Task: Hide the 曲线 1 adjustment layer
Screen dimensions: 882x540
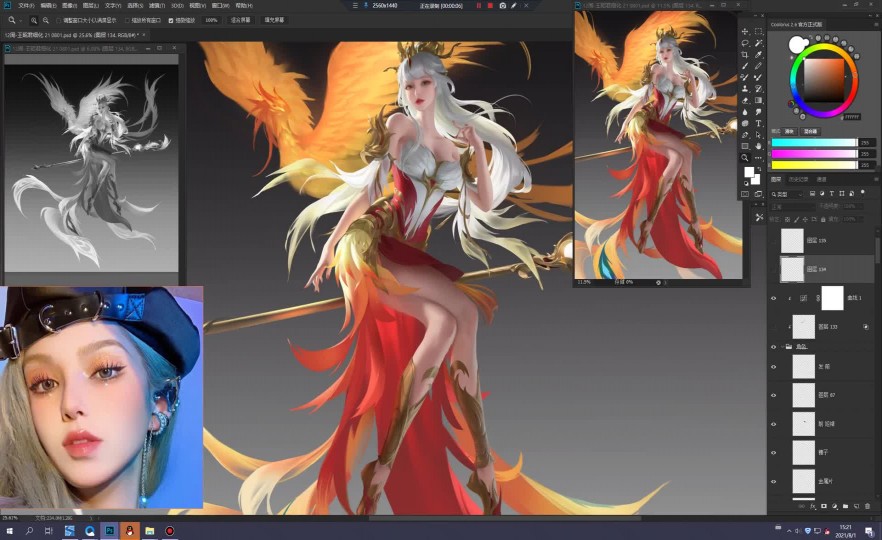Action: point(773,299)
